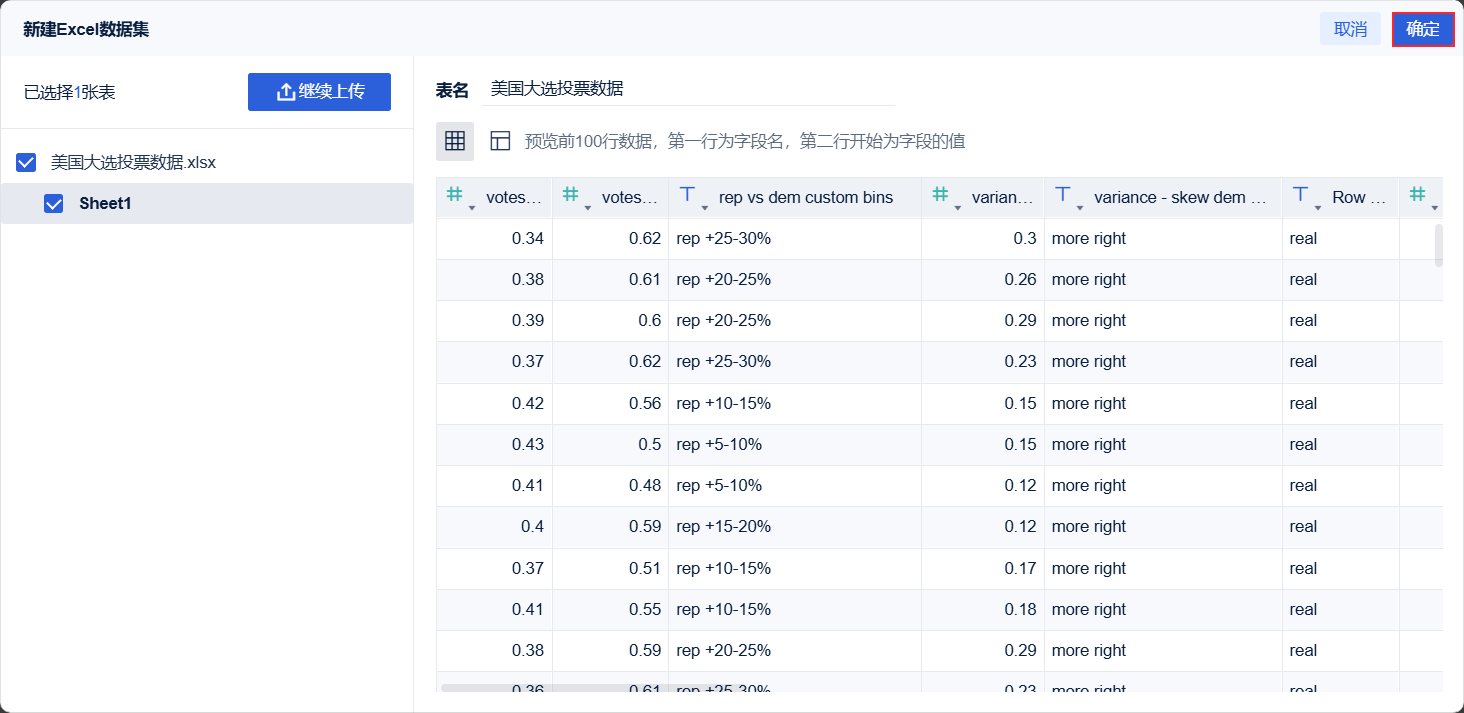This screenshot has width=1464, height=713.
Task: Toggle the Sheet1 checkbox
Action: 54,204
